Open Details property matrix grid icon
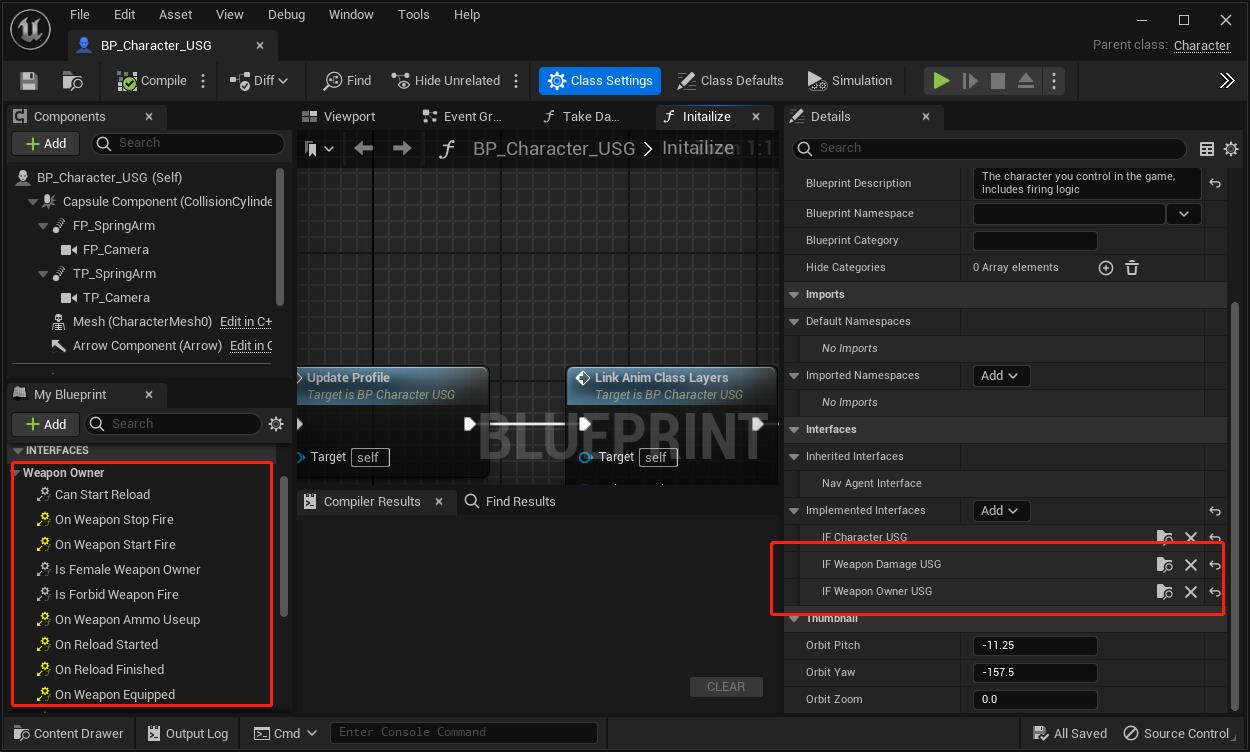The image size is (1250, 752). [1207, 149]
